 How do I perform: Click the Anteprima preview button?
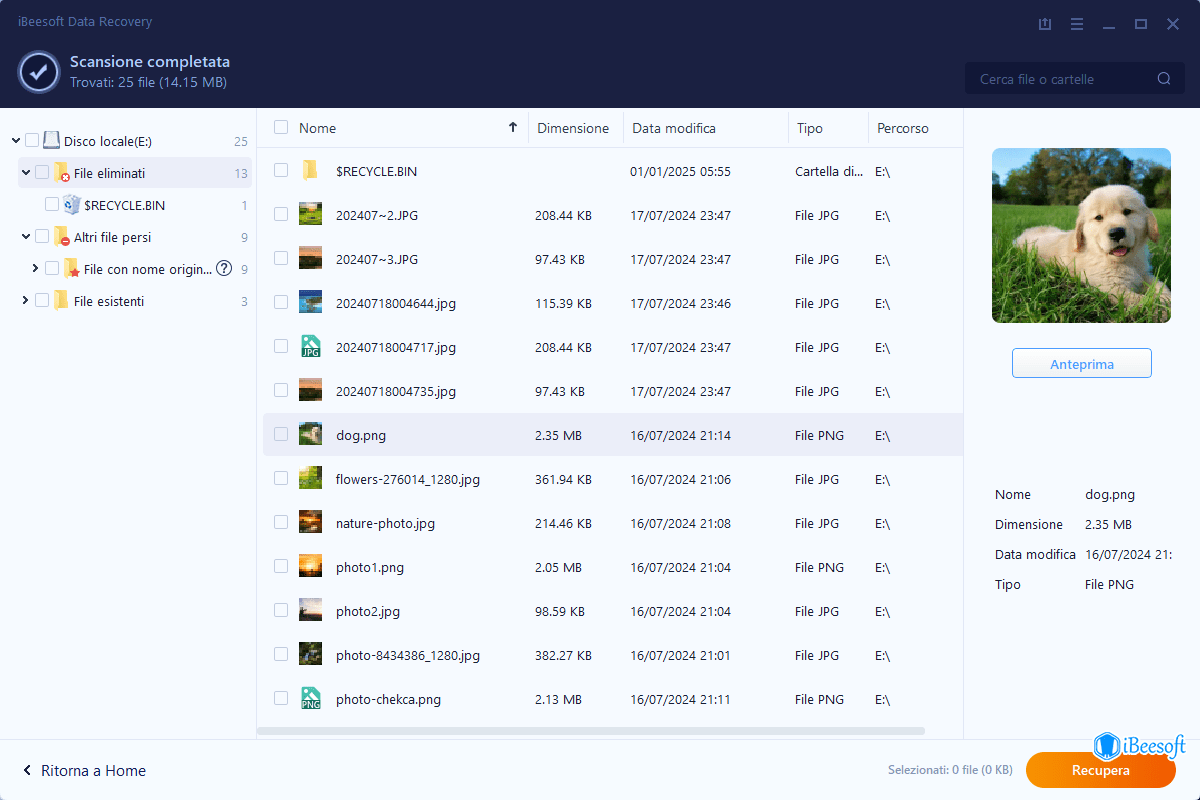pos(1081,364)
